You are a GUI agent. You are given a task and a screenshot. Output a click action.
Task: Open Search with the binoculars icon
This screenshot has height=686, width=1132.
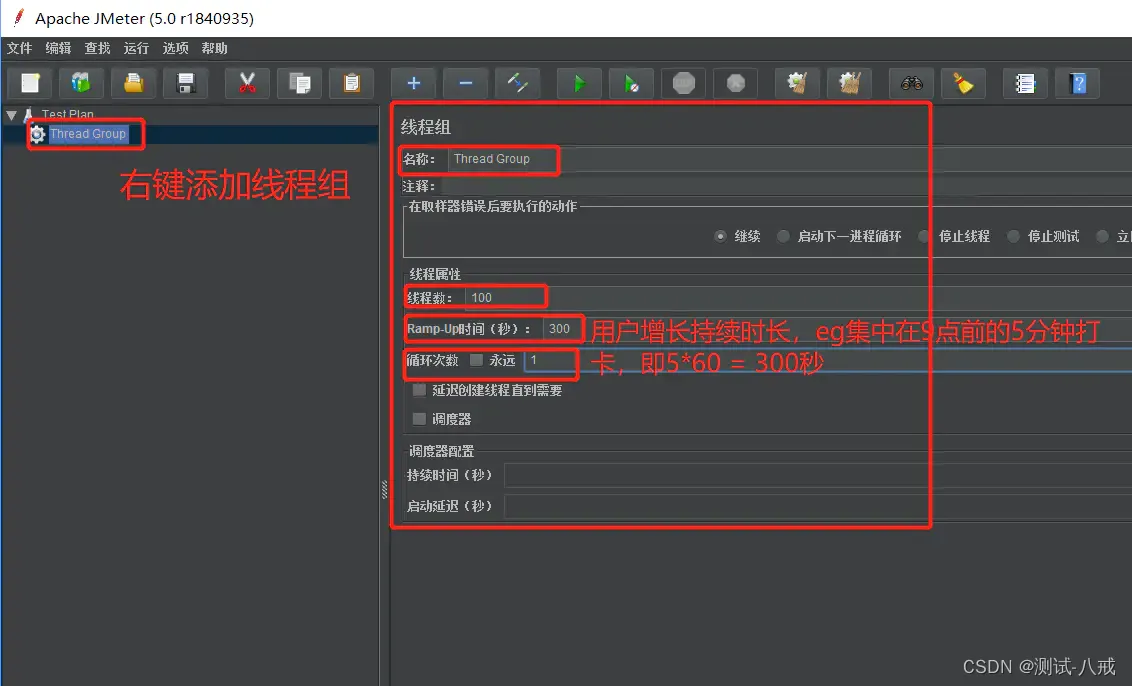tap(912, 84)
